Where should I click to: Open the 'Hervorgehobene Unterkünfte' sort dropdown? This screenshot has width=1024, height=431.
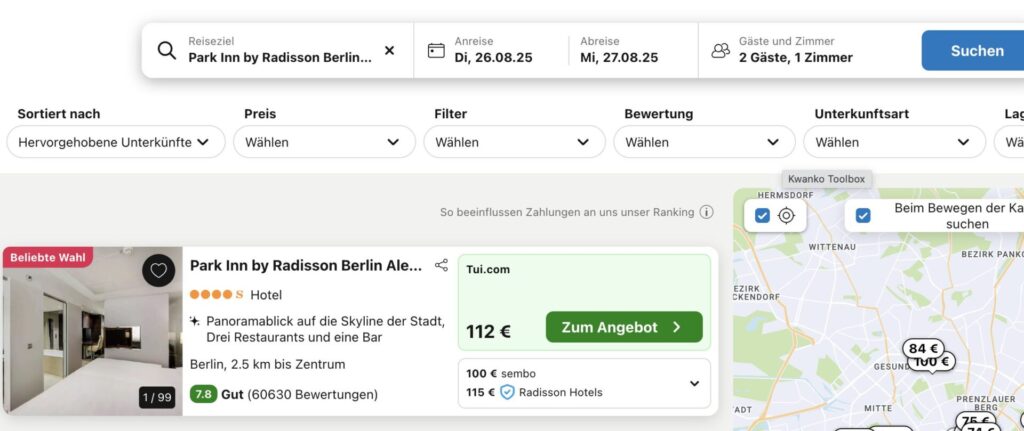(x=116, y=142)
